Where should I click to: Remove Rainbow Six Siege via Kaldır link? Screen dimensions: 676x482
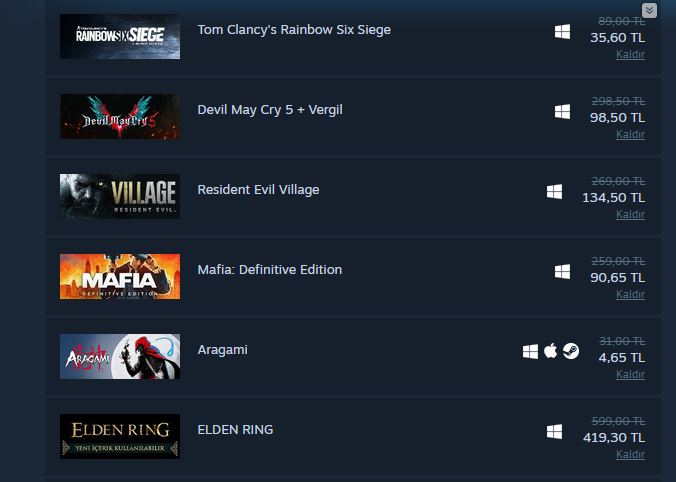(x=630, y=54)
